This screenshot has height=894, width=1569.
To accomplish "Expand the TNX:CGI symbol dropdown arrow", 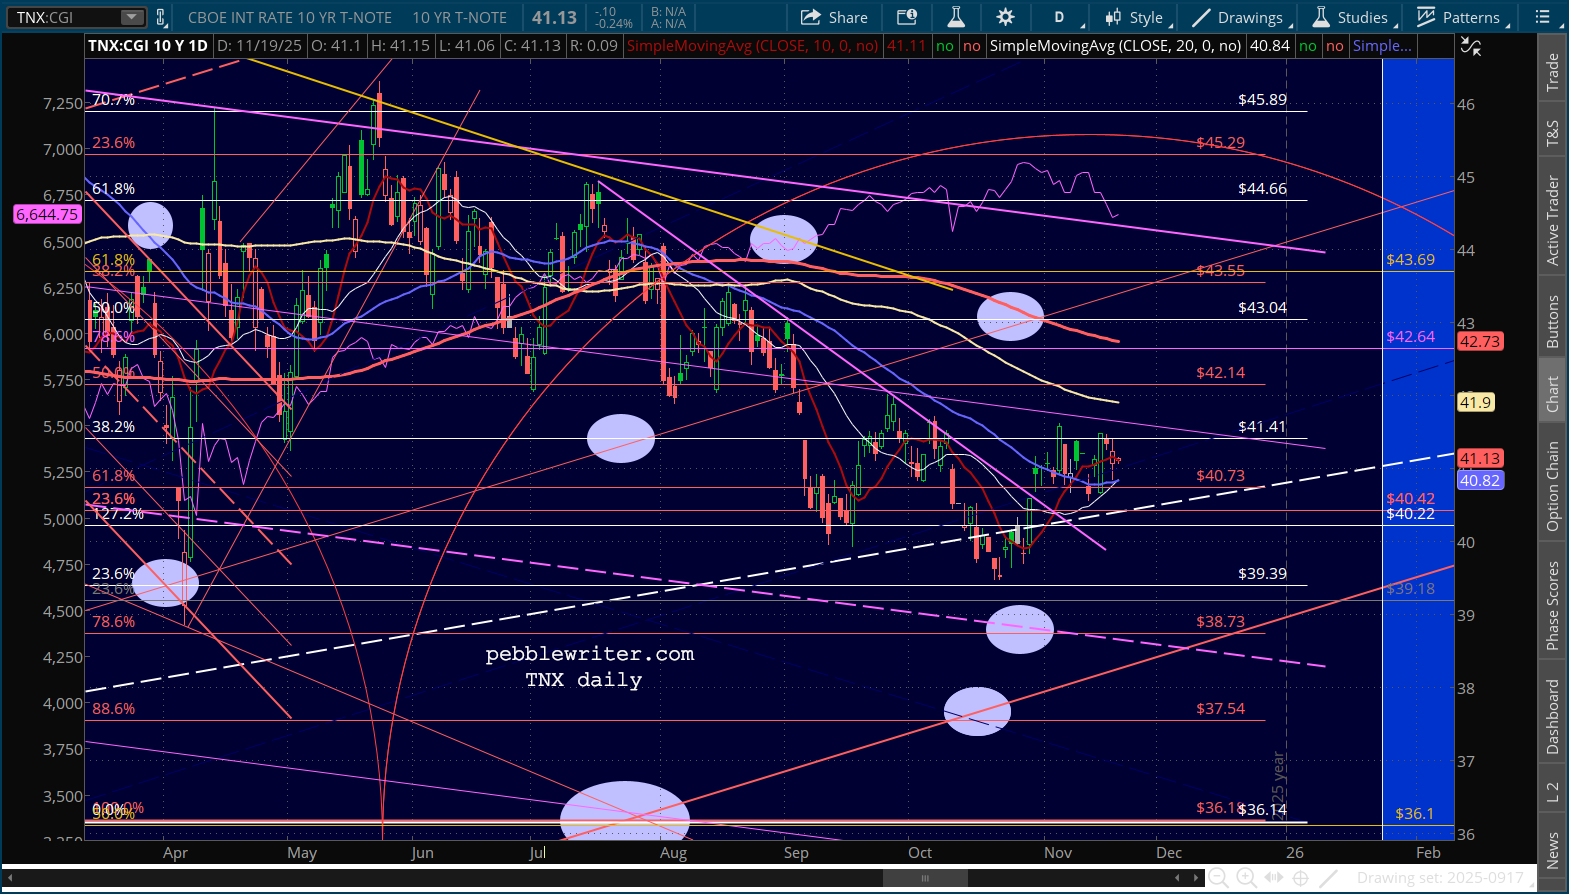I will point(132,17).
